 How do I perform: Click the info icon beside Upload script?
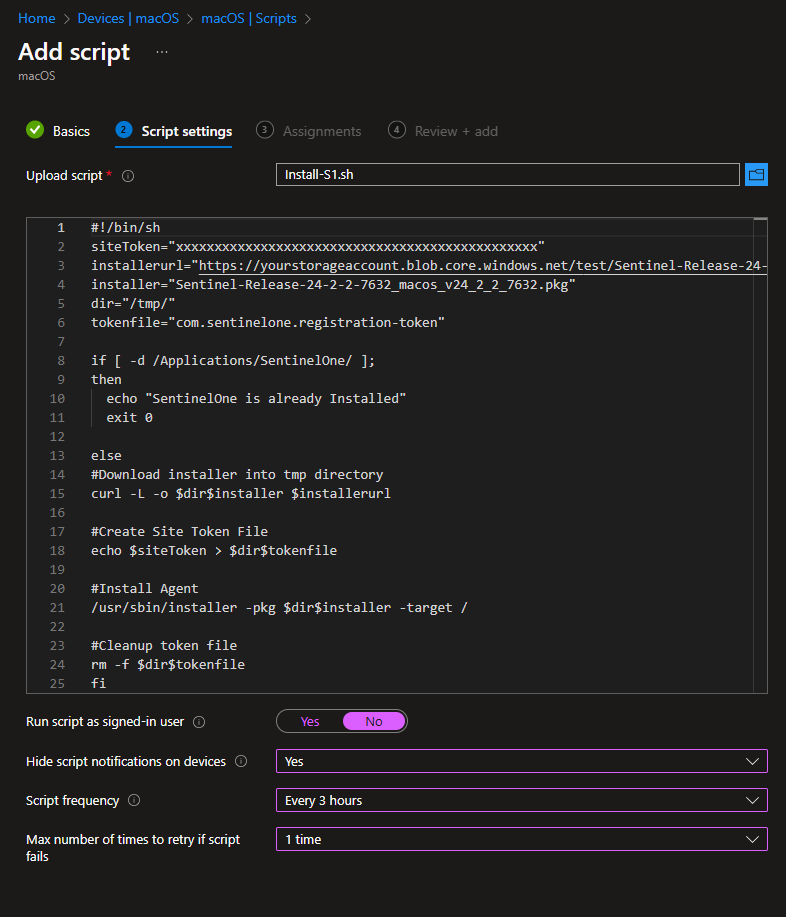[x=128, y=176]
